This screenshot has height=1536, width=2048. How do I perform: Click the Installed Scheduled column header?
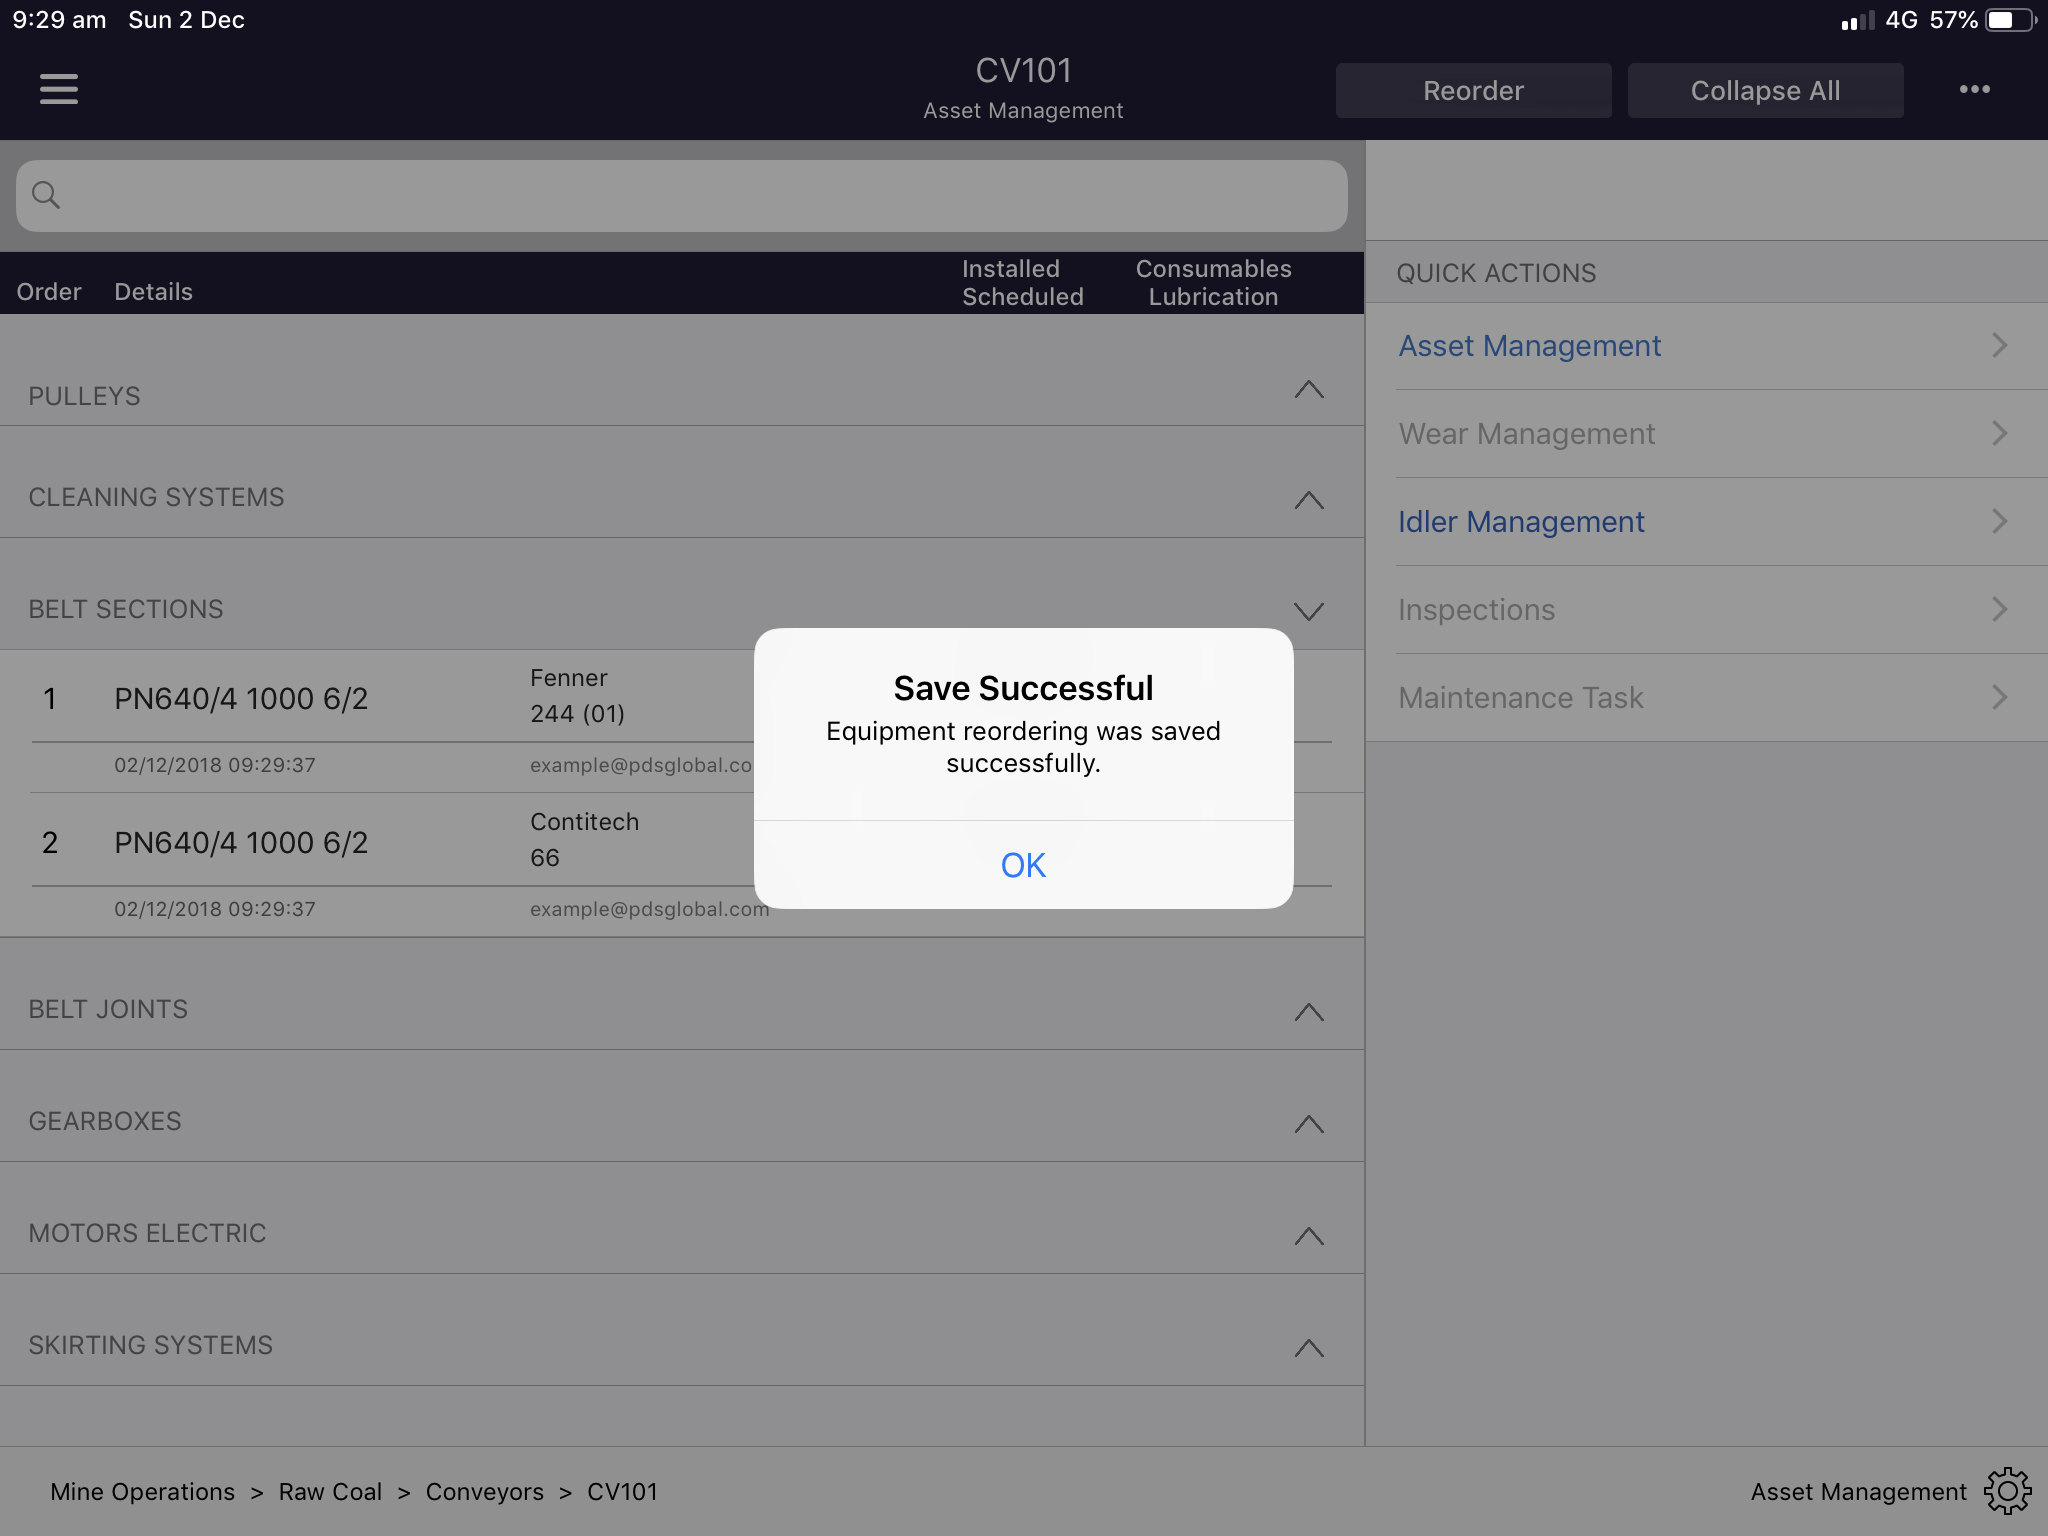point(1022,283)
